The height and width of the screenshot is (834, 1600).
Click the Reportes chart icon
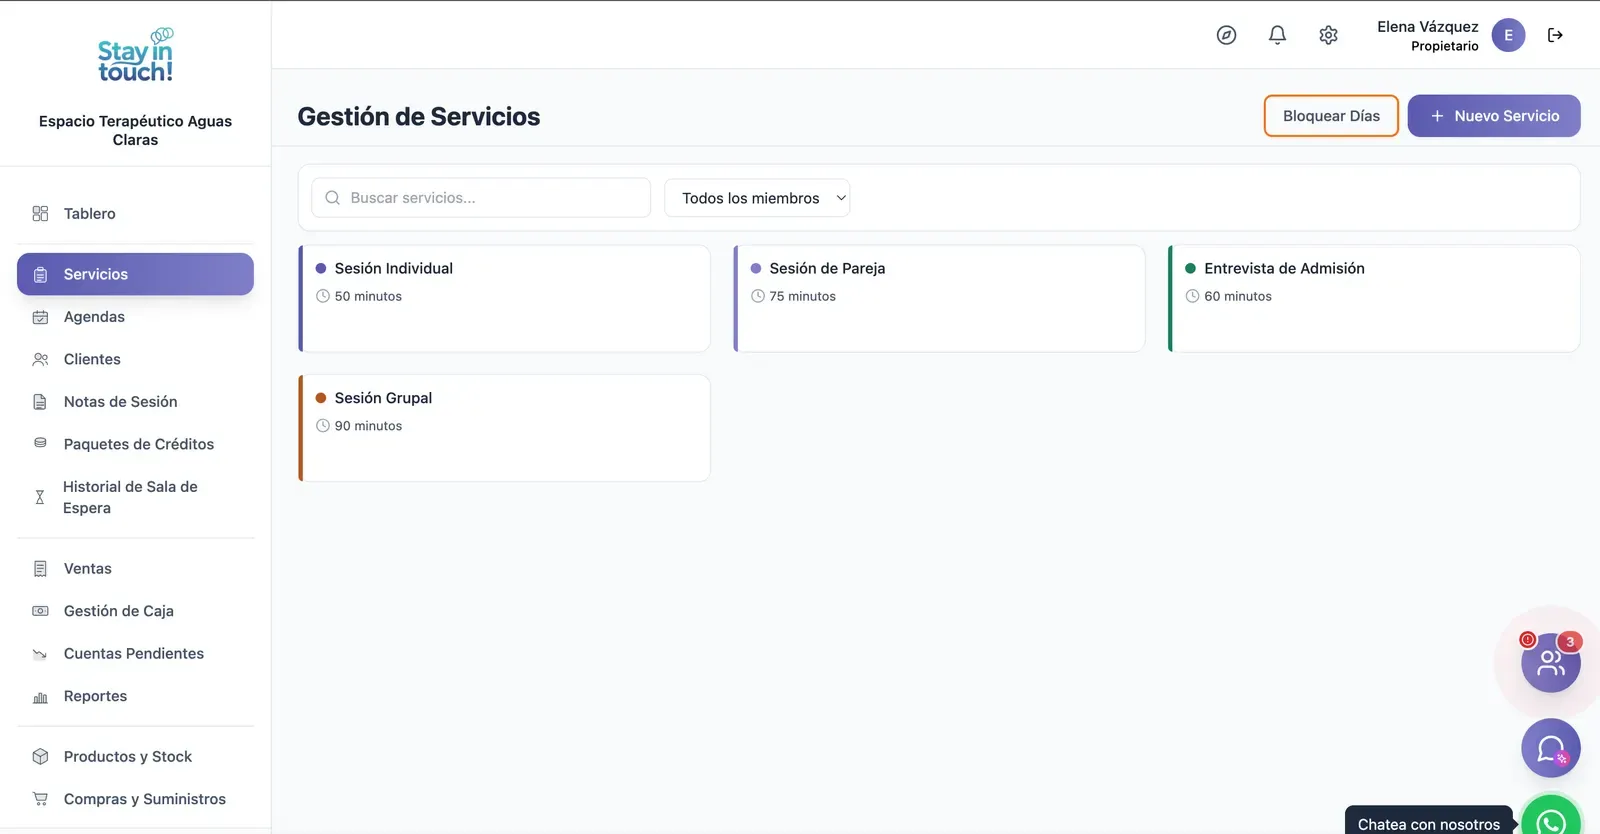coord(40,696)
